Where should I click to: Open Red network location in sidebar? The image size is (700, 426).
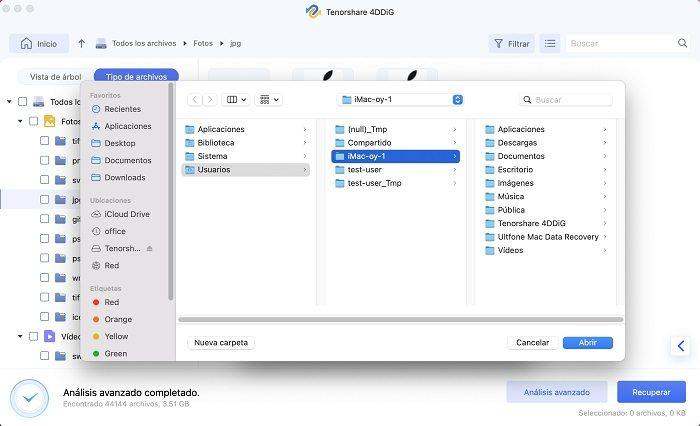click(x=106, y=265)
